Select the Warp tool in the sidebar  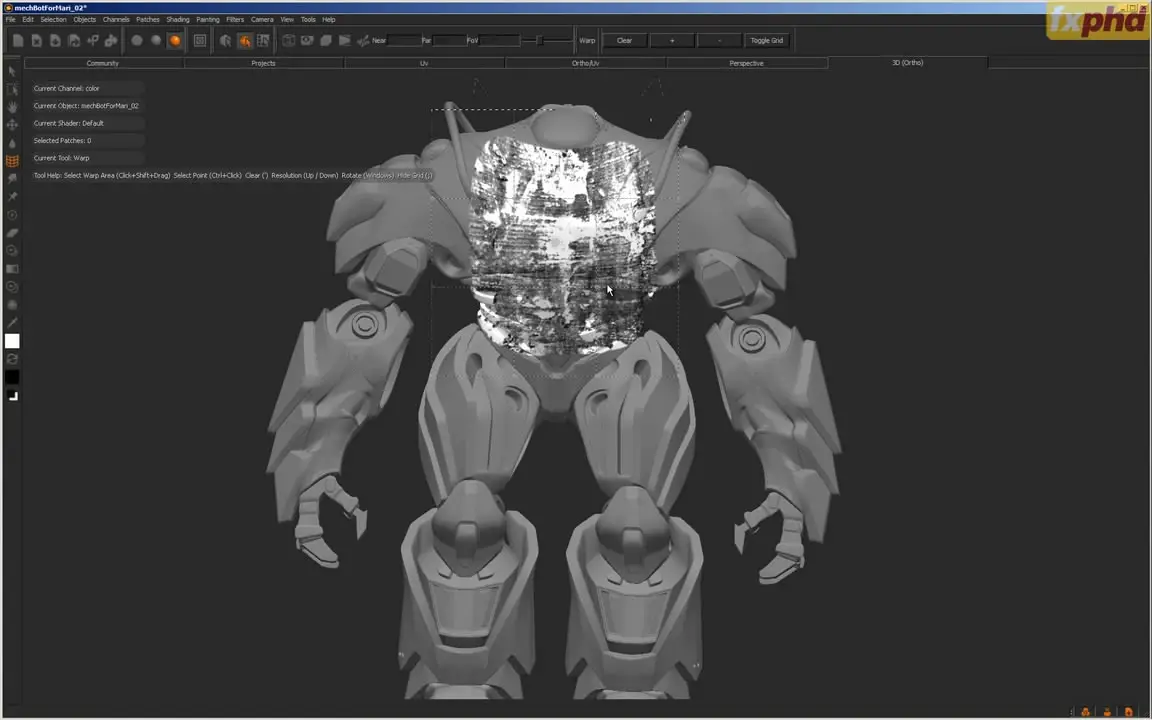tap(12, 160)
